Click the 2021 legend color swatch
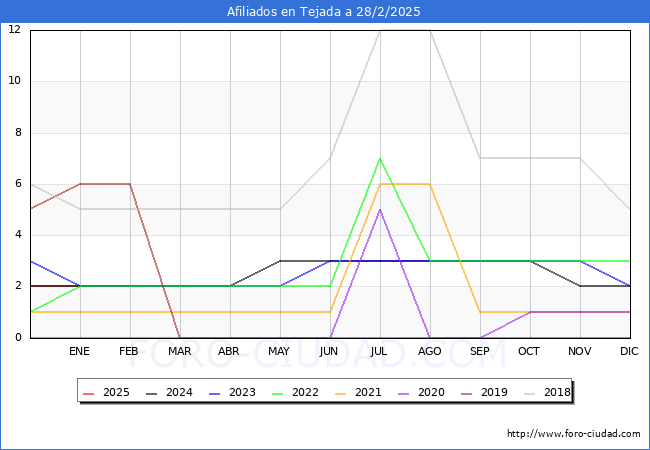Viewport: 650px width, 450px height. click(x=341, y=393)
